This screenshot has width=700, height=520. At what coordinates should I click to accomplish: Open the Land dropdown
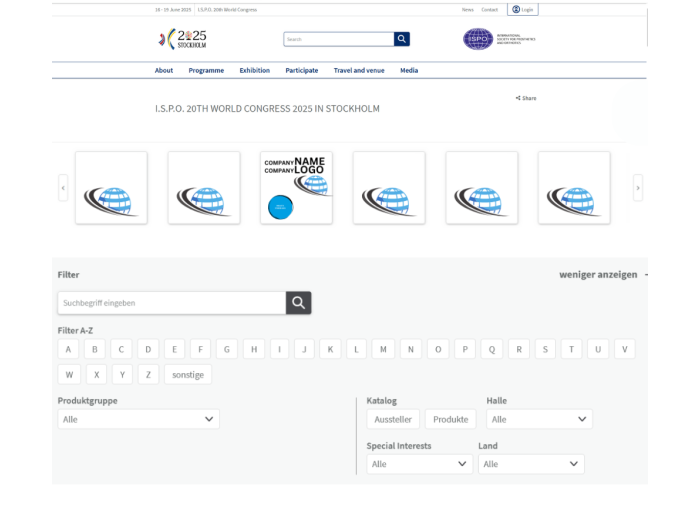point(531,464)
